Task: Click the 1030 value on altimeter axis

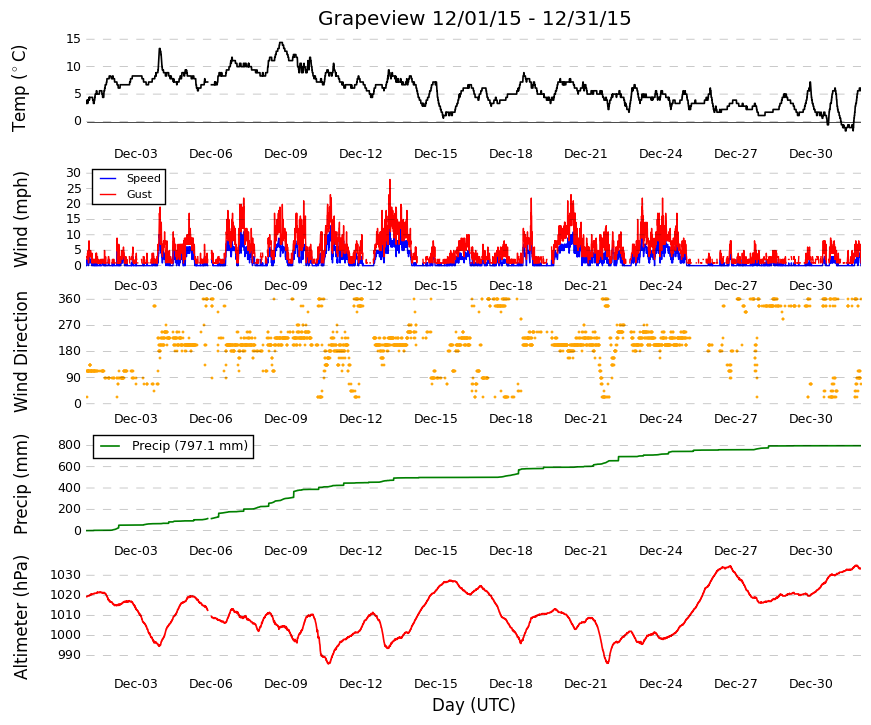Action: click(66, 575)
